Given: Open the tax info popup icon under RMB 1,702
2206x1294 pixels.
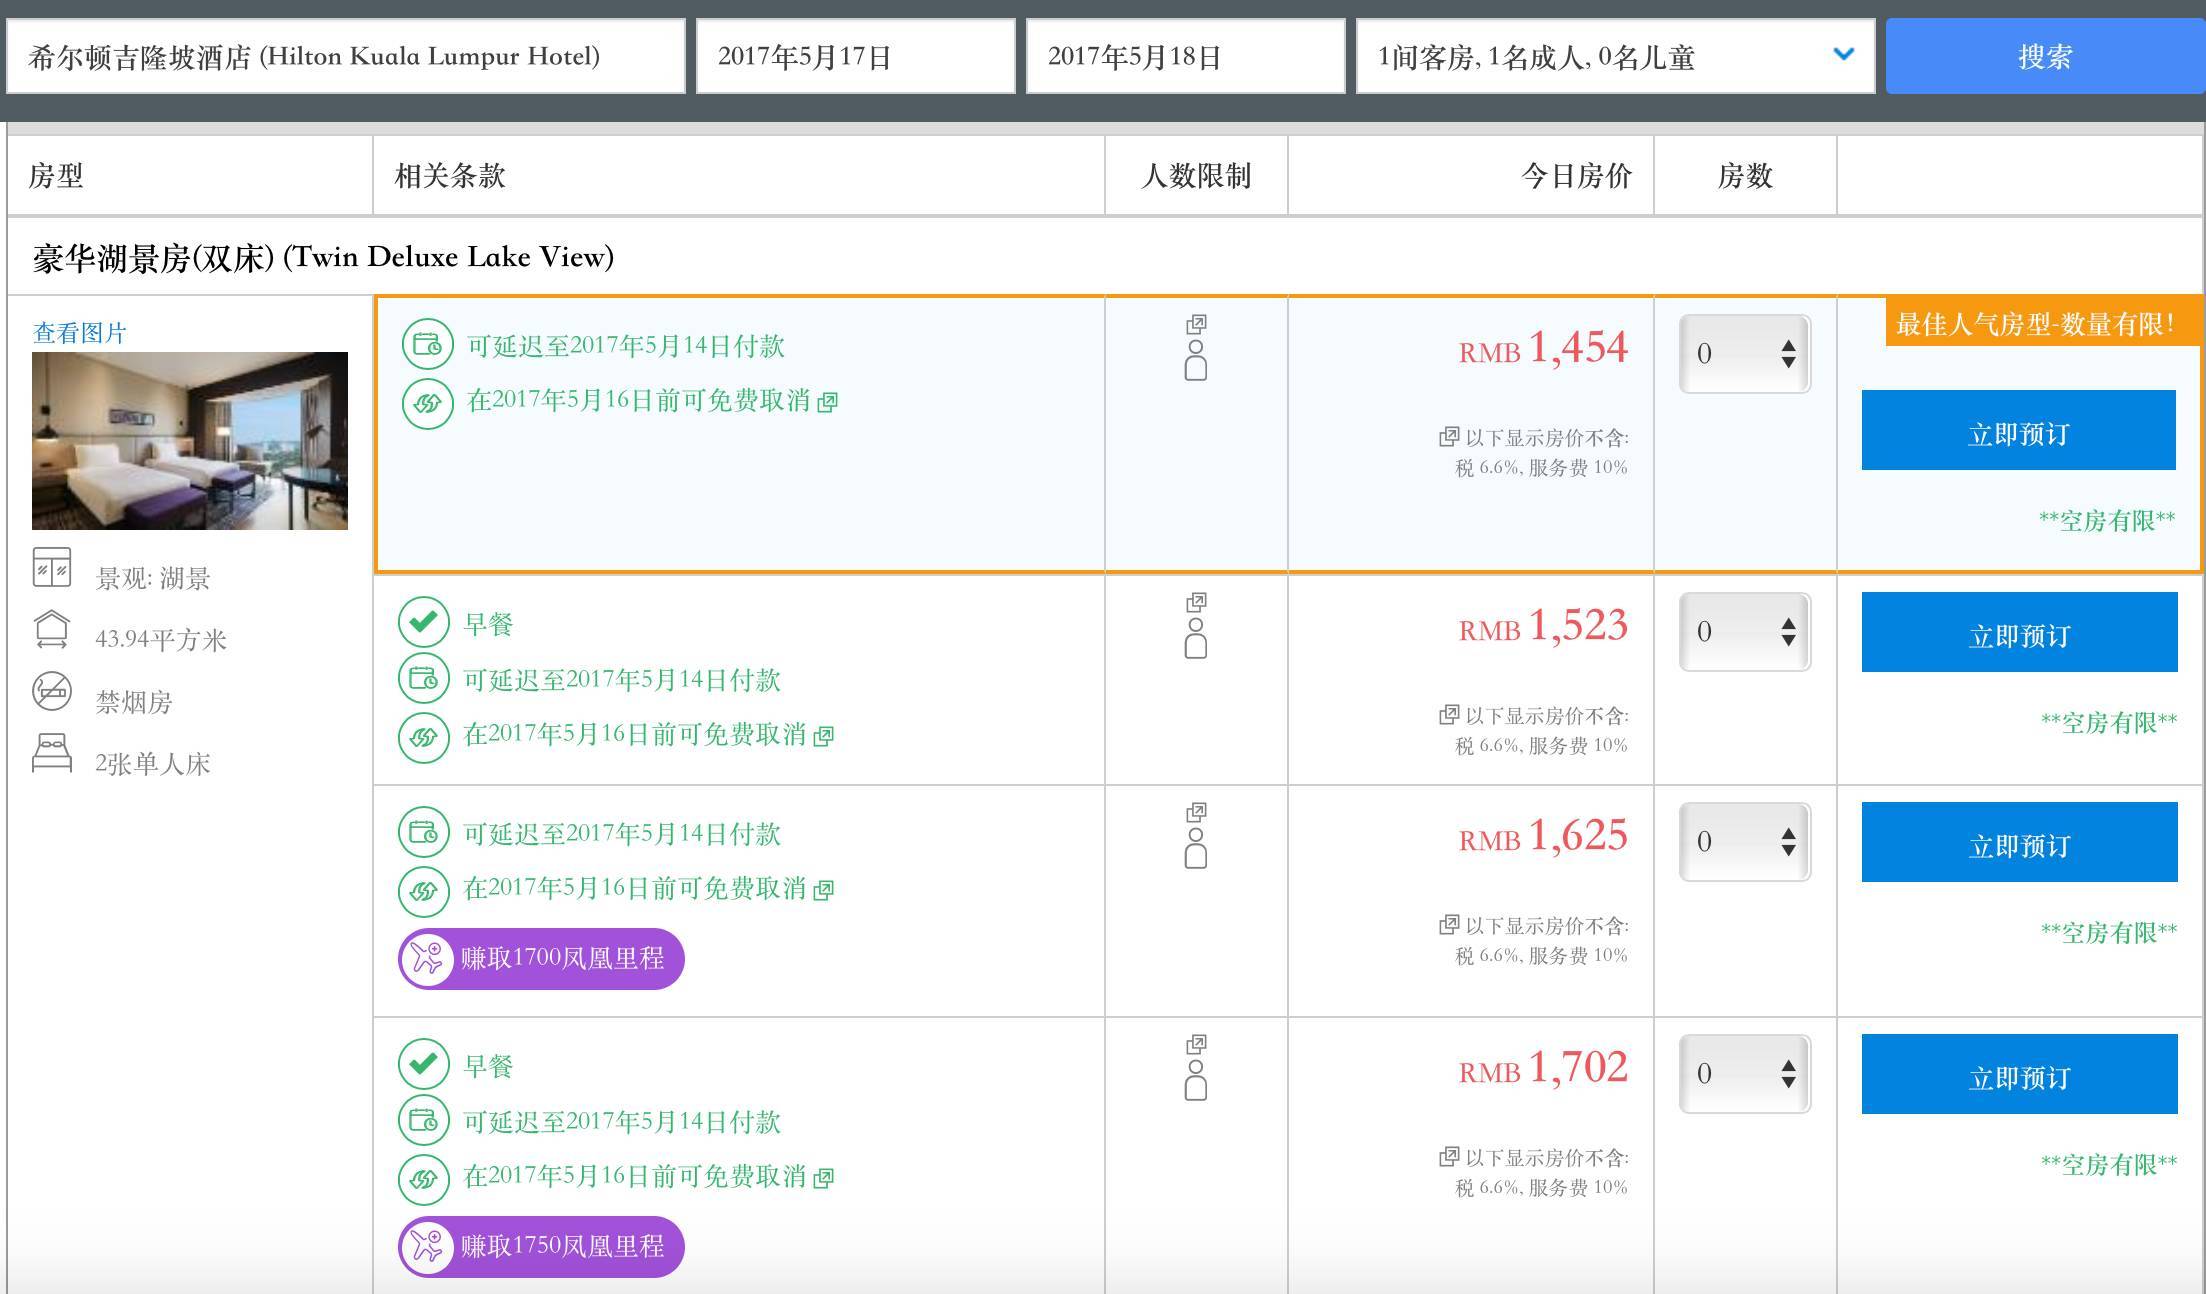Looking at the screenshot, I should (1449, 1157).
